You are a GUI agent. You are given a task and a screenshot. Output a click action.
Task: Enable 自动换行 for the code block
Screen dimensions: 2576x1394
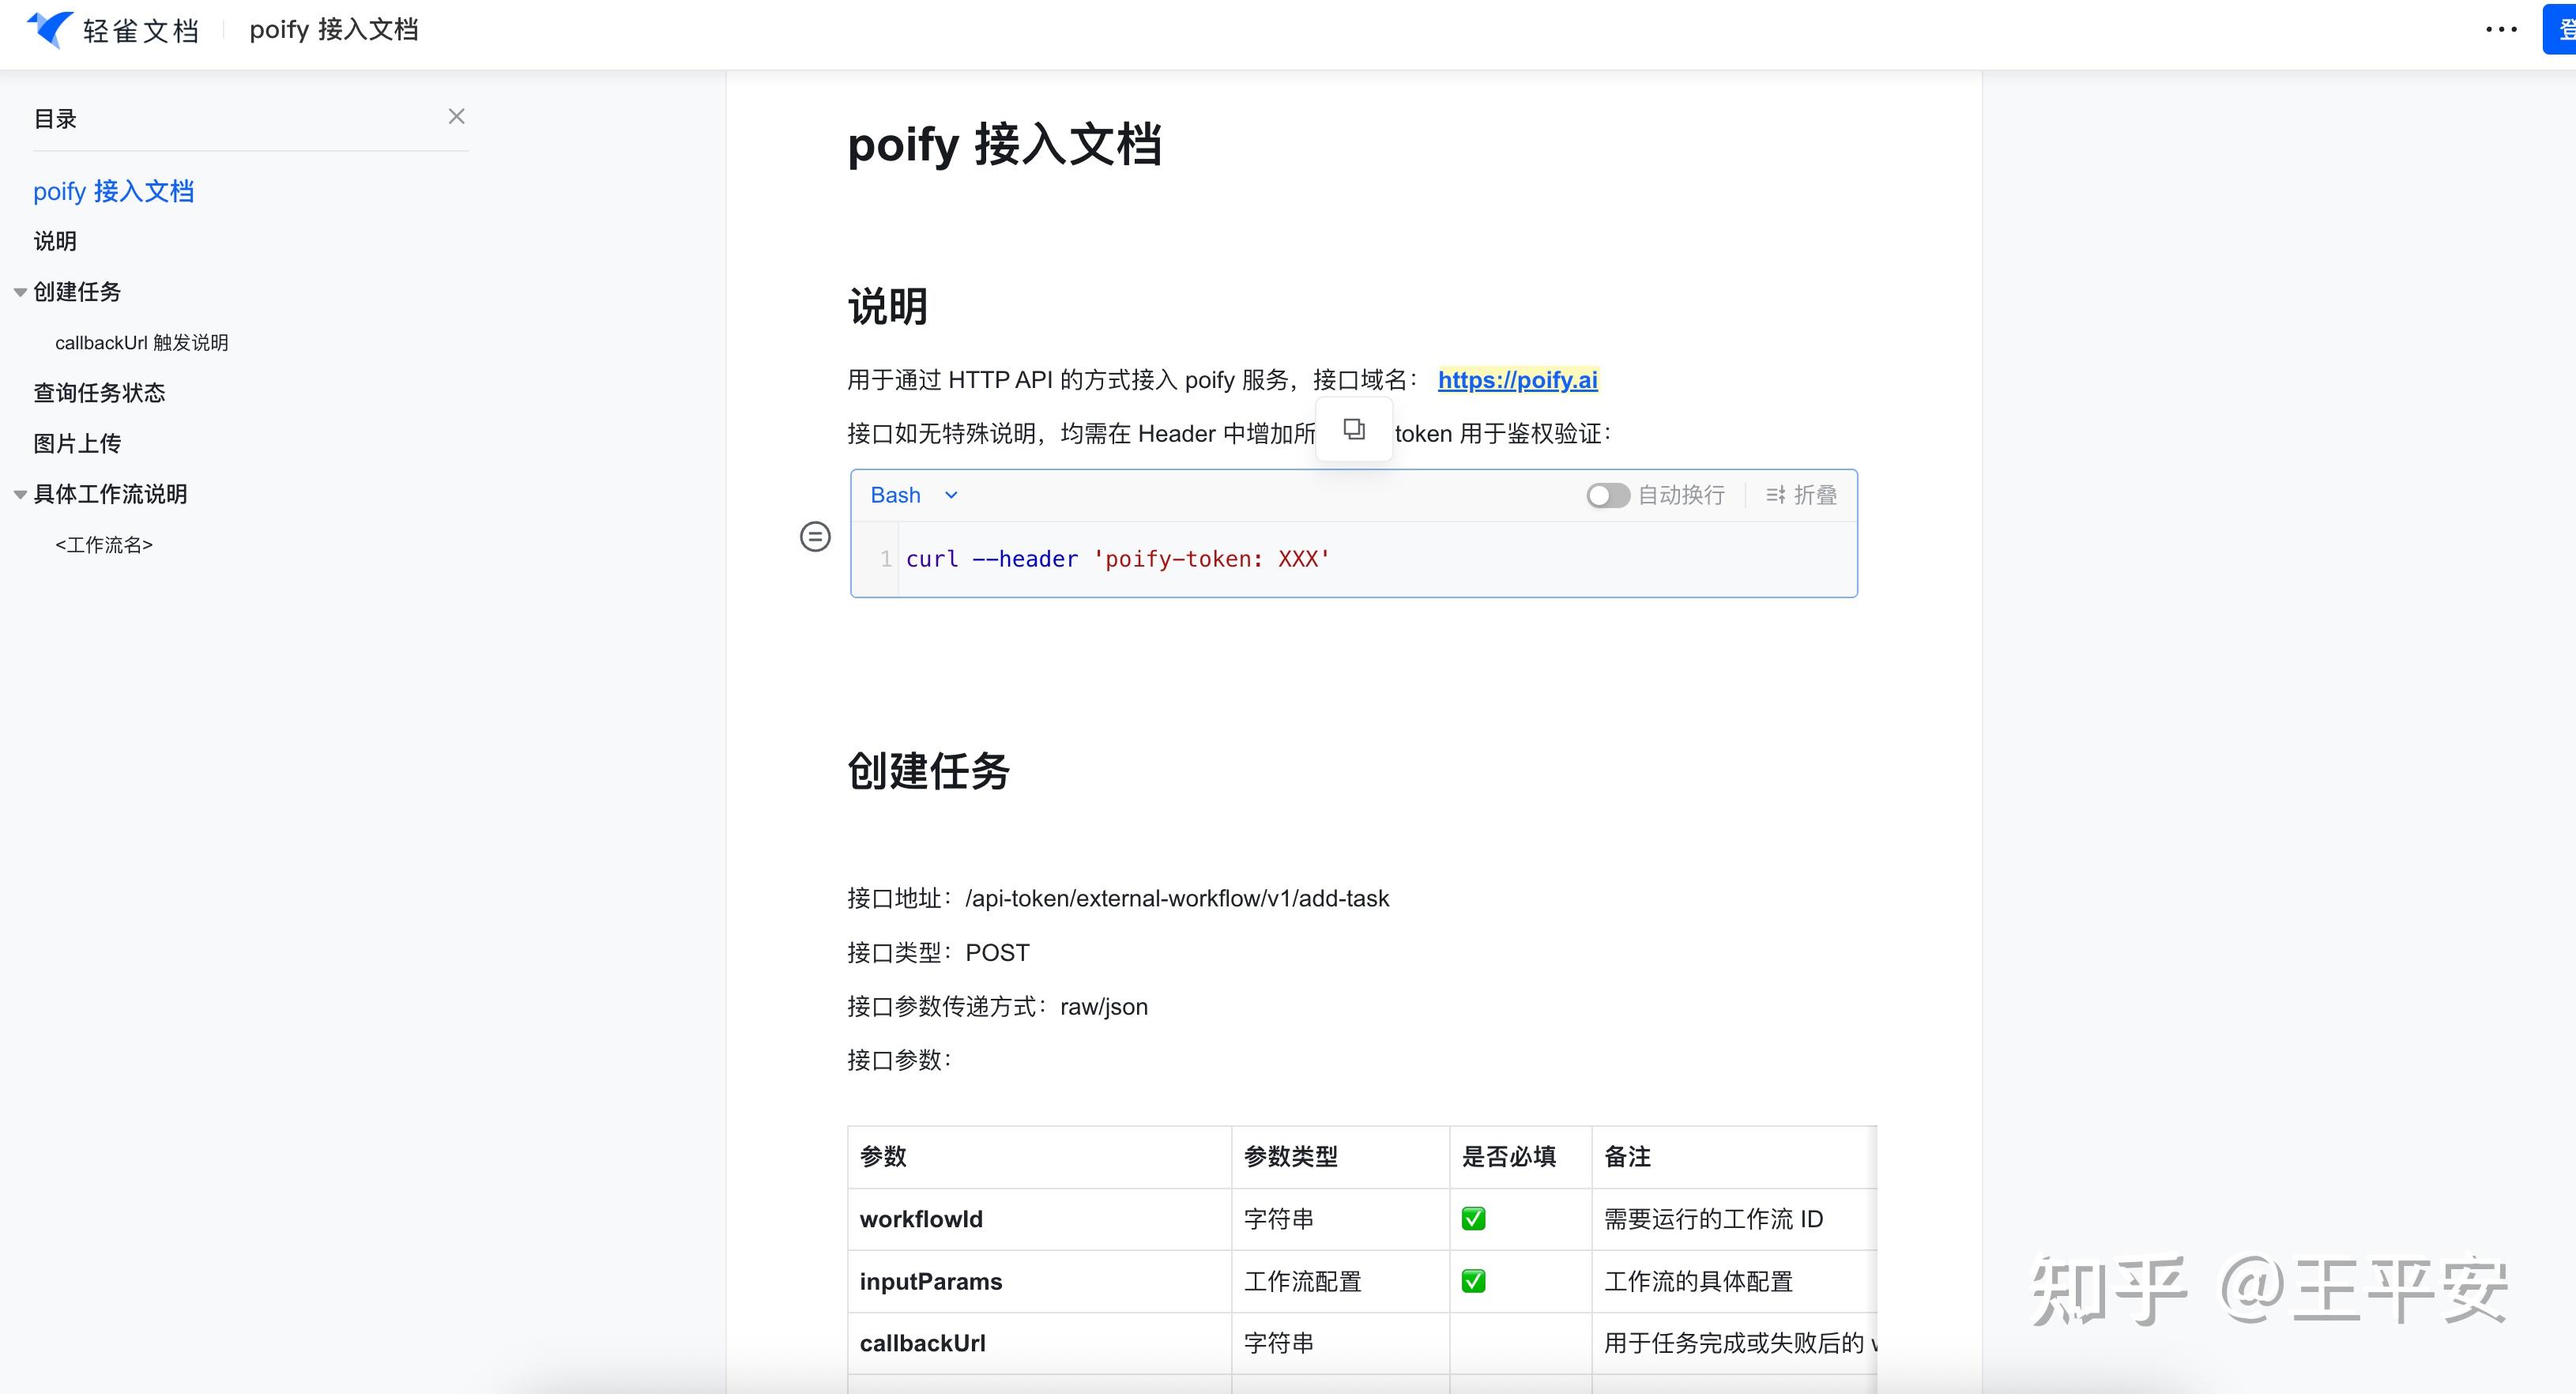1607,494
